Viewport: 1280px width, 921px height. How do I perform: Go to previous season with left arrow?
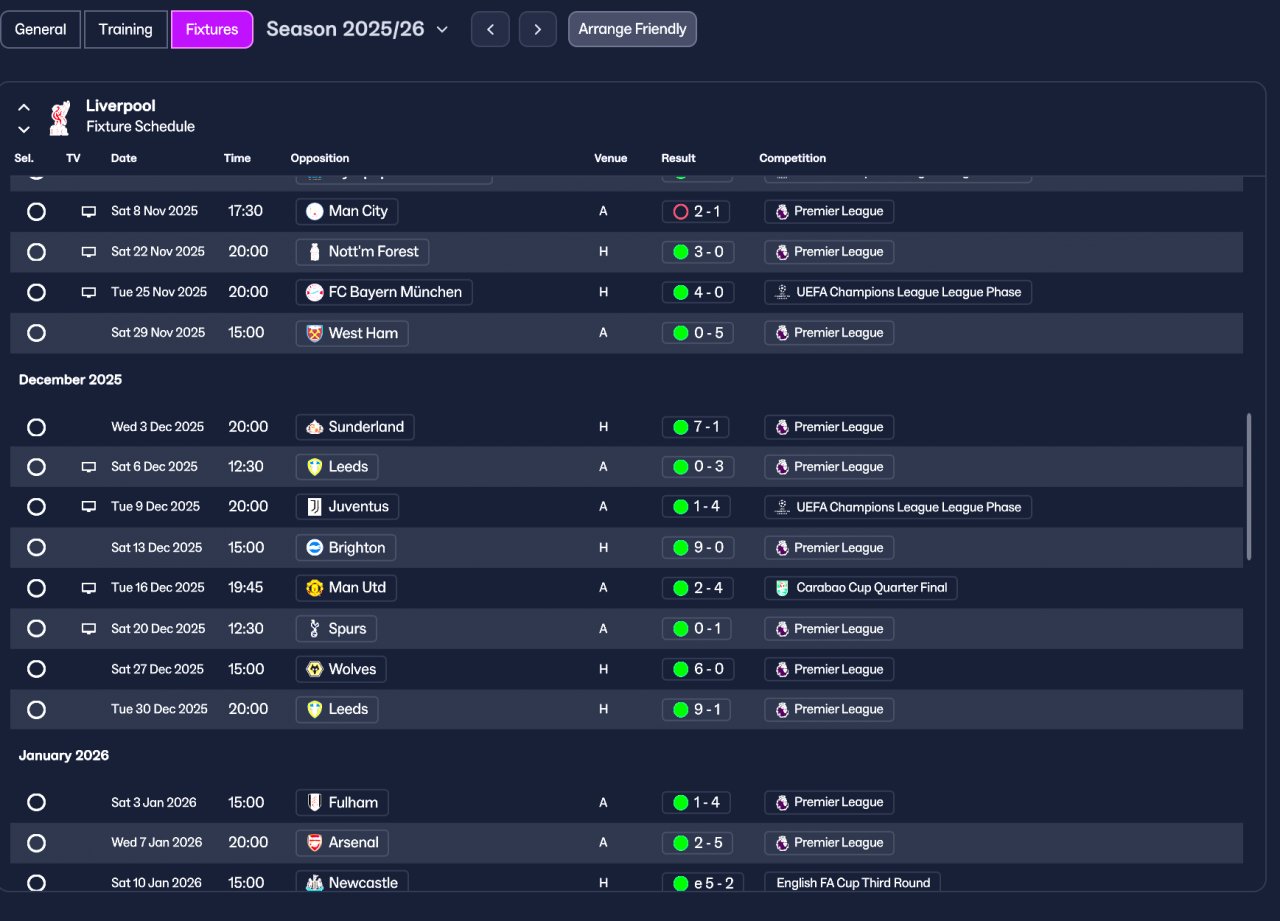tap(490, 29)
